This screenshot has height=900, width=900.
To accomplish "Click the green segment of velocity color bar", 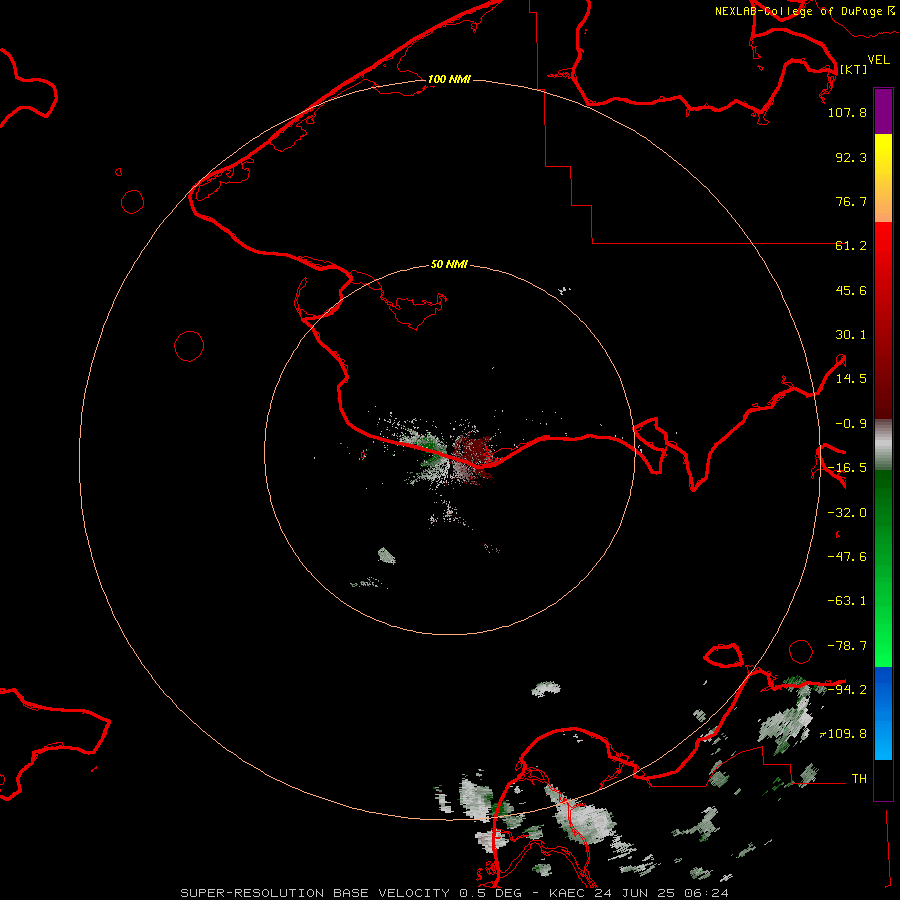I will point(883,568).
